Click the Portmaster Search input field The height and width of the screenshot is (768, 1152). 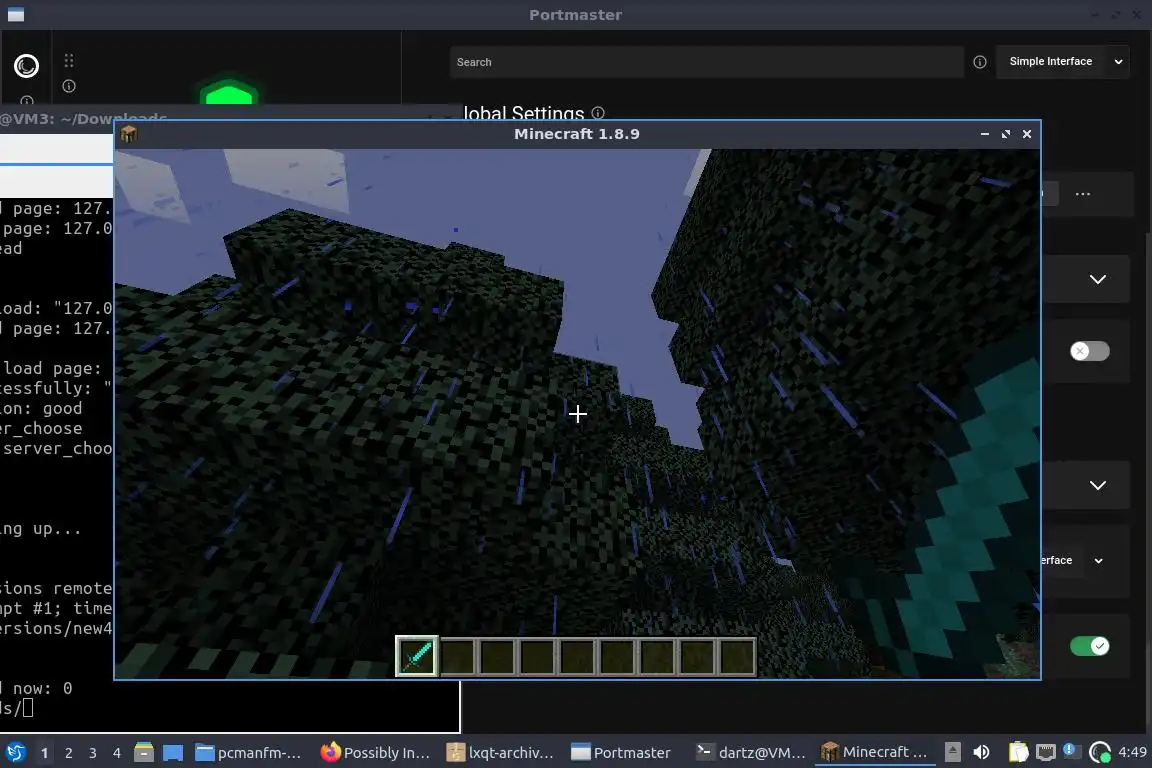click(x=707, y=62)
